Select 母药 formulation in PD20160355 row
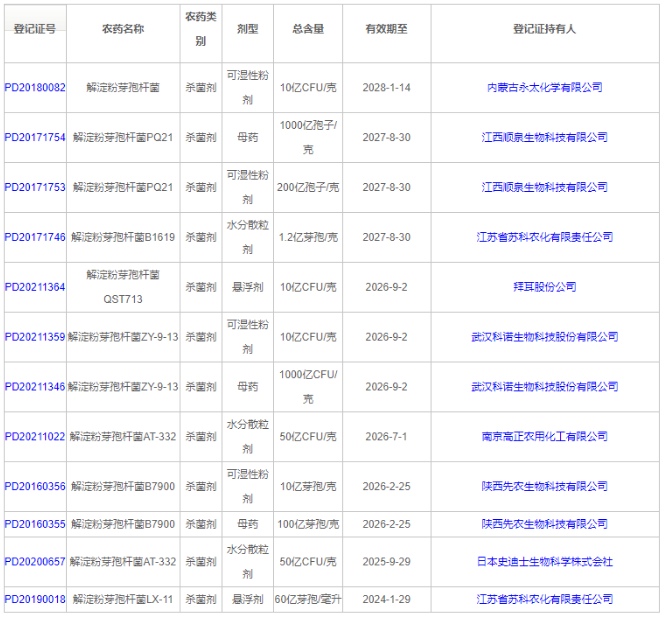 tap(248, 525)
